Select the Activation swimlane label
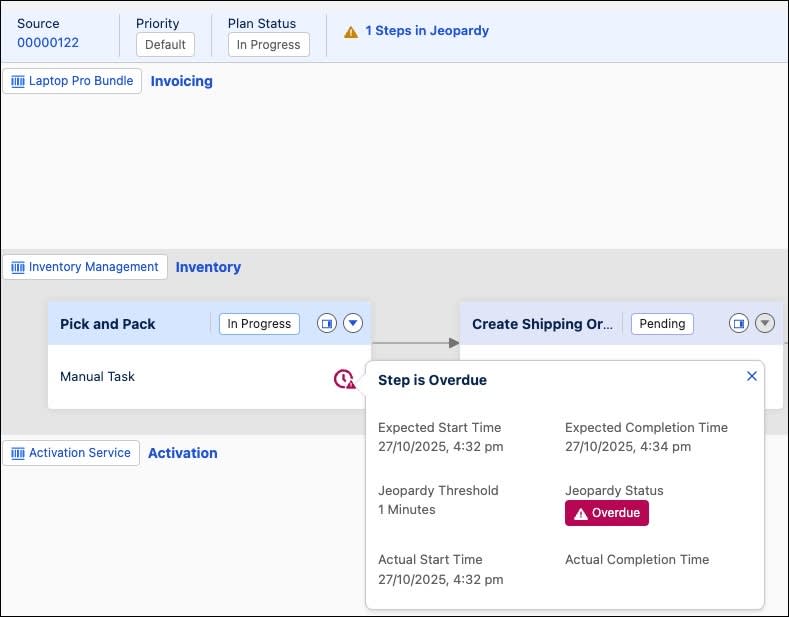The width and height of the screenshot is (789, 617). (182, 453)
